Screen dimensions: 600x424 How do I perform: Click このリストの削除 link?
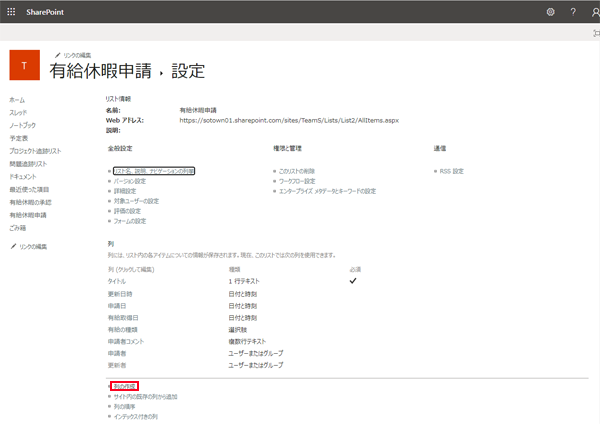click(297, 171)
